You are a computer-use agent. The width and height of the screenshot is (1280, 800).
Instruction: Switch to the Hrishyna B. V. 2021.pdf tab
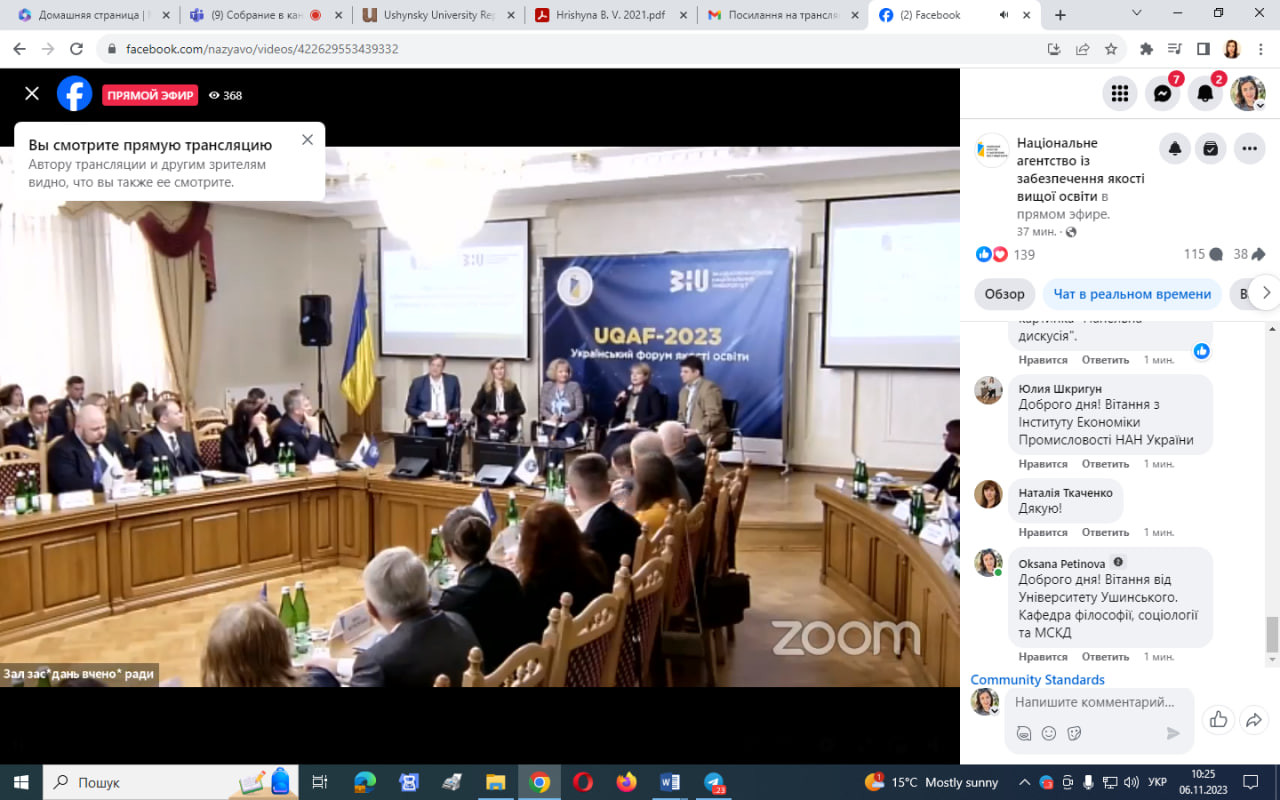click(610, 15)
